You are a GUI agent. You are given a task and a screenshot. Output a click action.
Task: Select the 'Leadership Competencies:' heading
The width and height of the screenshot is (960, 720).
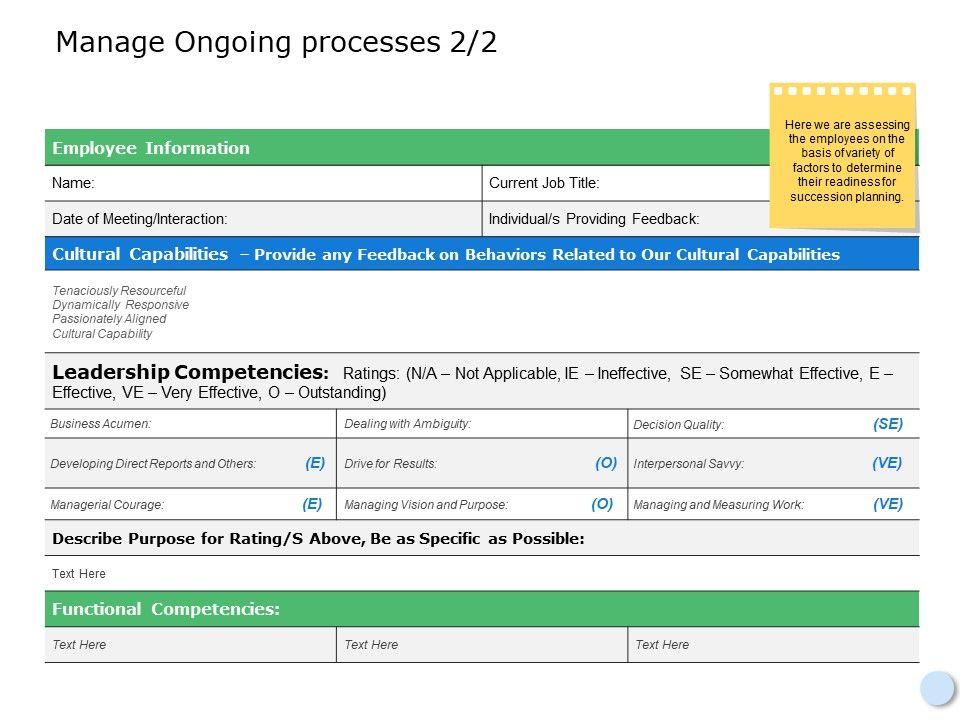[190, 372]
